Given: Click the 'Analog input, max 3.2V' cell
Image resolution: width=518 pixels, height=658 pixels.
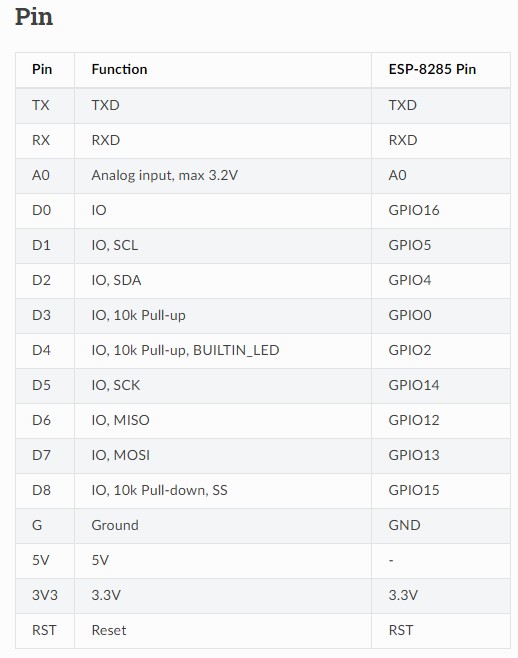Looking at the screenshot, I should [223, 175].
